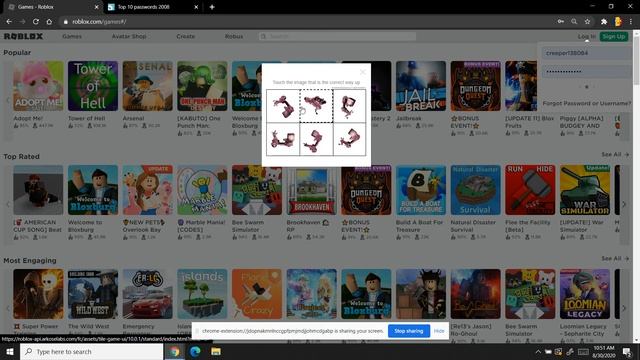Select the top-left captcha image
The width and height of the screenshot is (640, 360).
283,106
